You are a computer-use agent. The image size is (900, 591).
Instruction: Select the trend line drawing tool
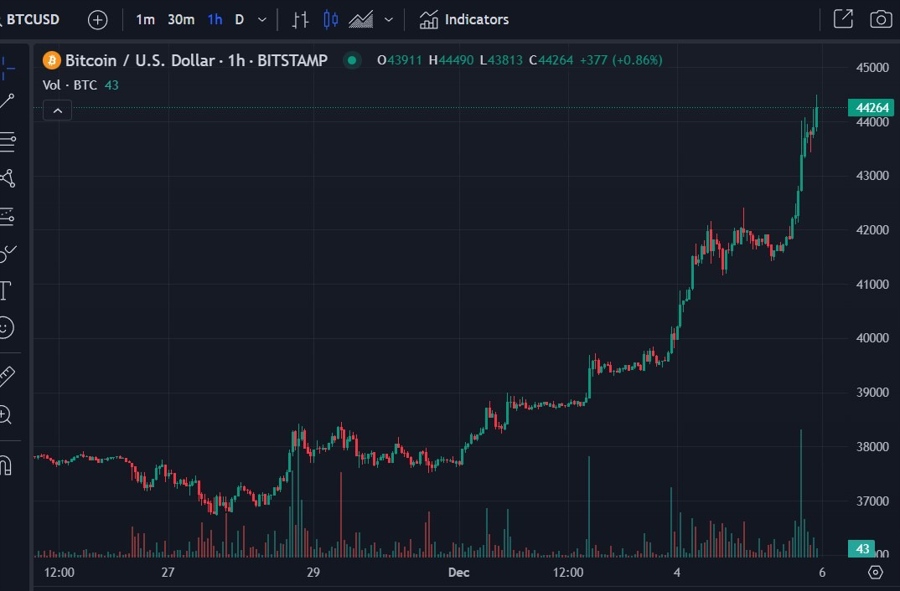tap(7, 102)
